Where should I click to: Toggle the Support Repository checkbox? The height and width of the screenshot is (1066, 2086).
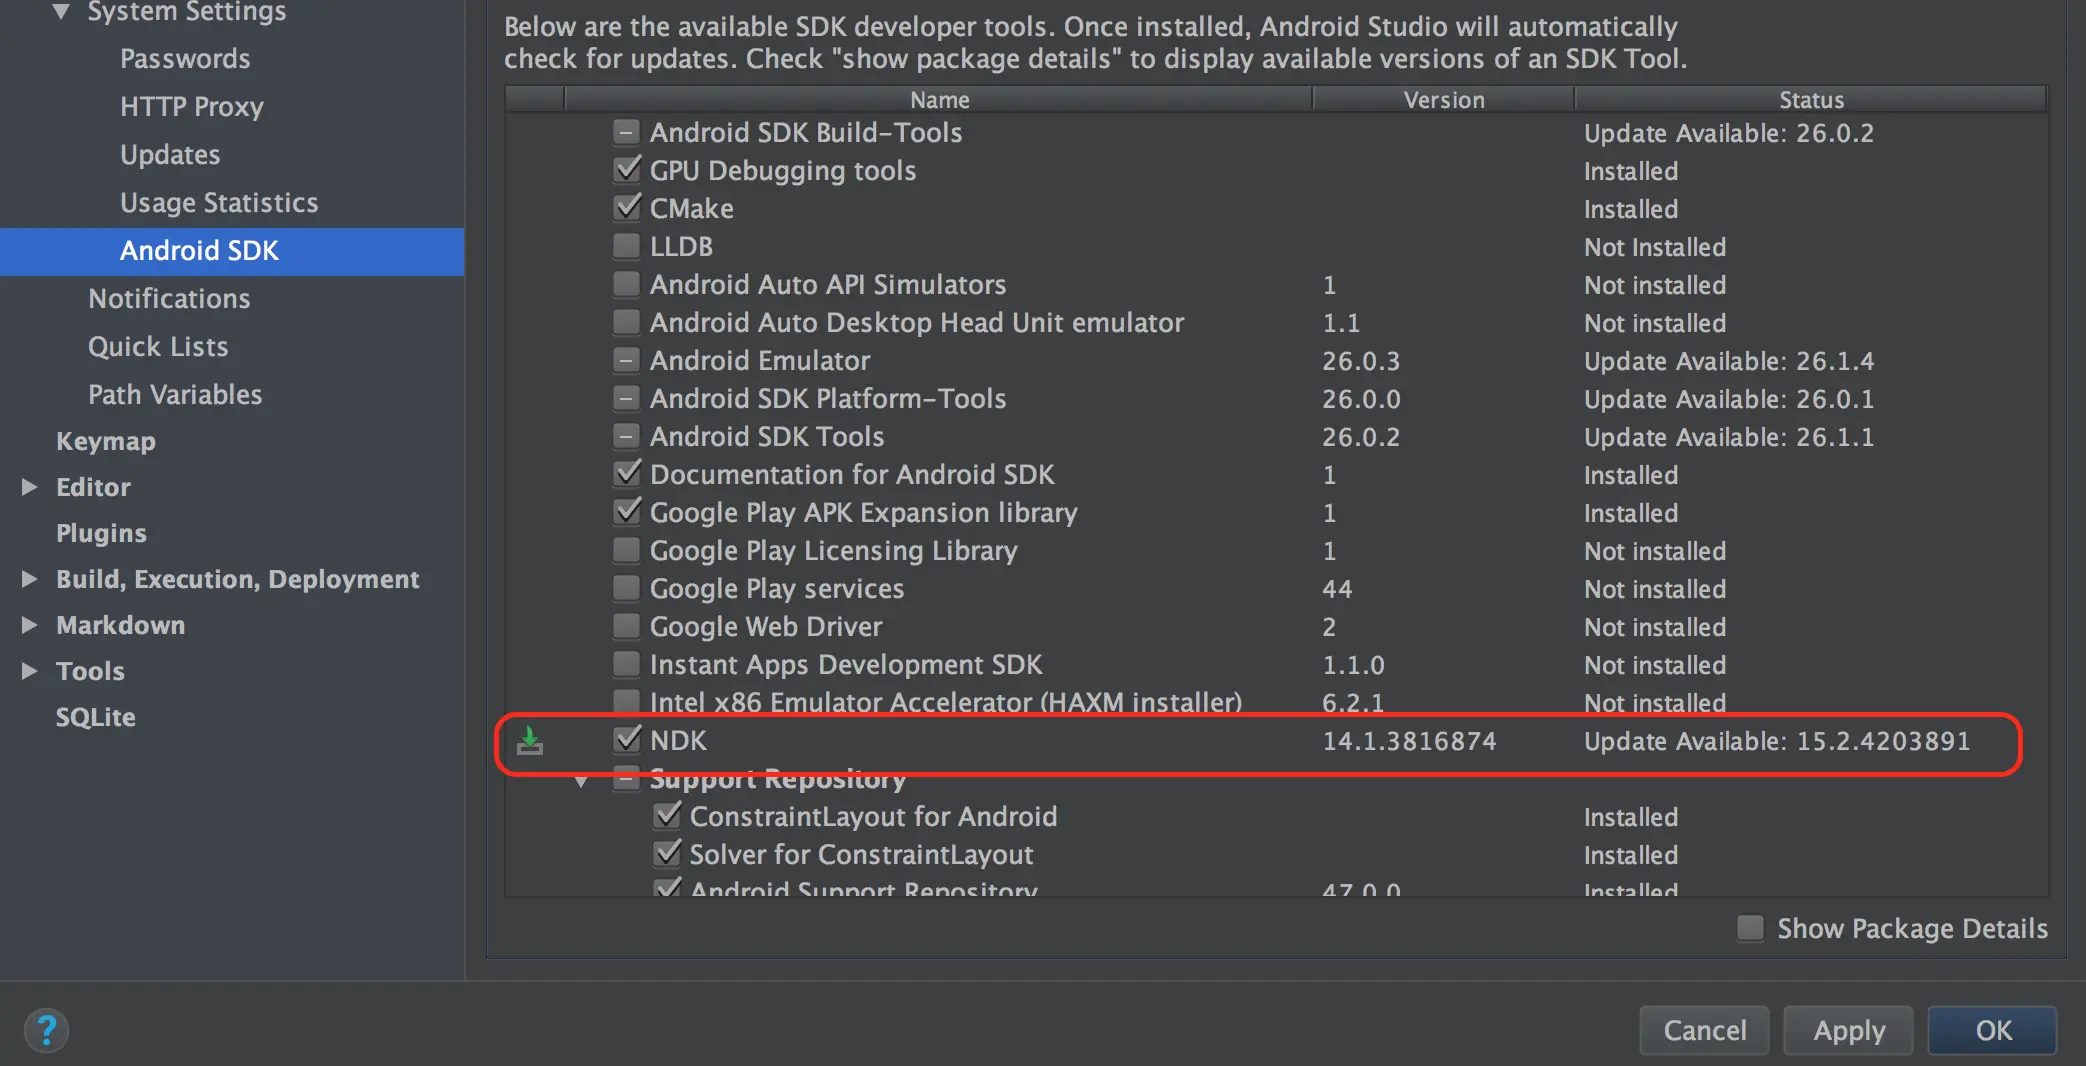click(627, 779)
